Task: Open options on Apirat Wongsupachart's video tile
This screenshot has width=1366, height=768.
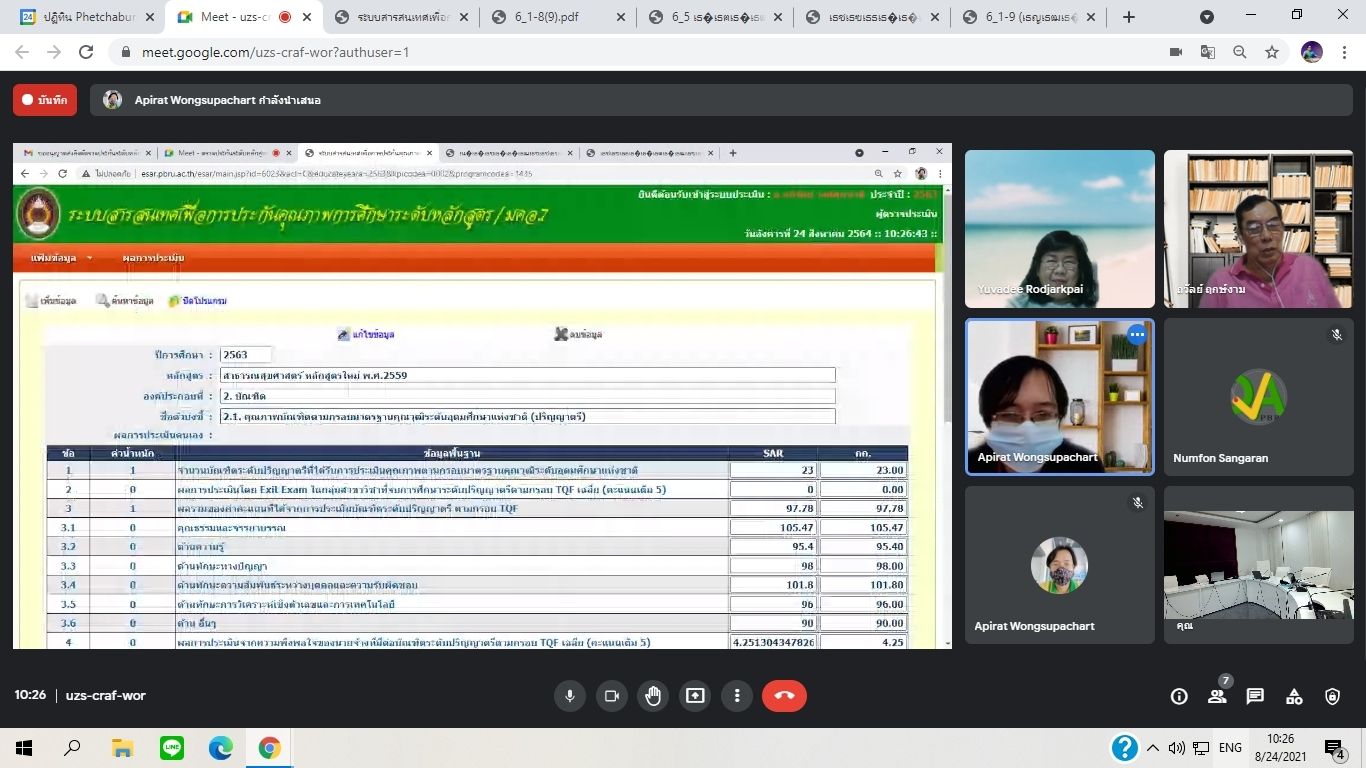Action: 1137,336
